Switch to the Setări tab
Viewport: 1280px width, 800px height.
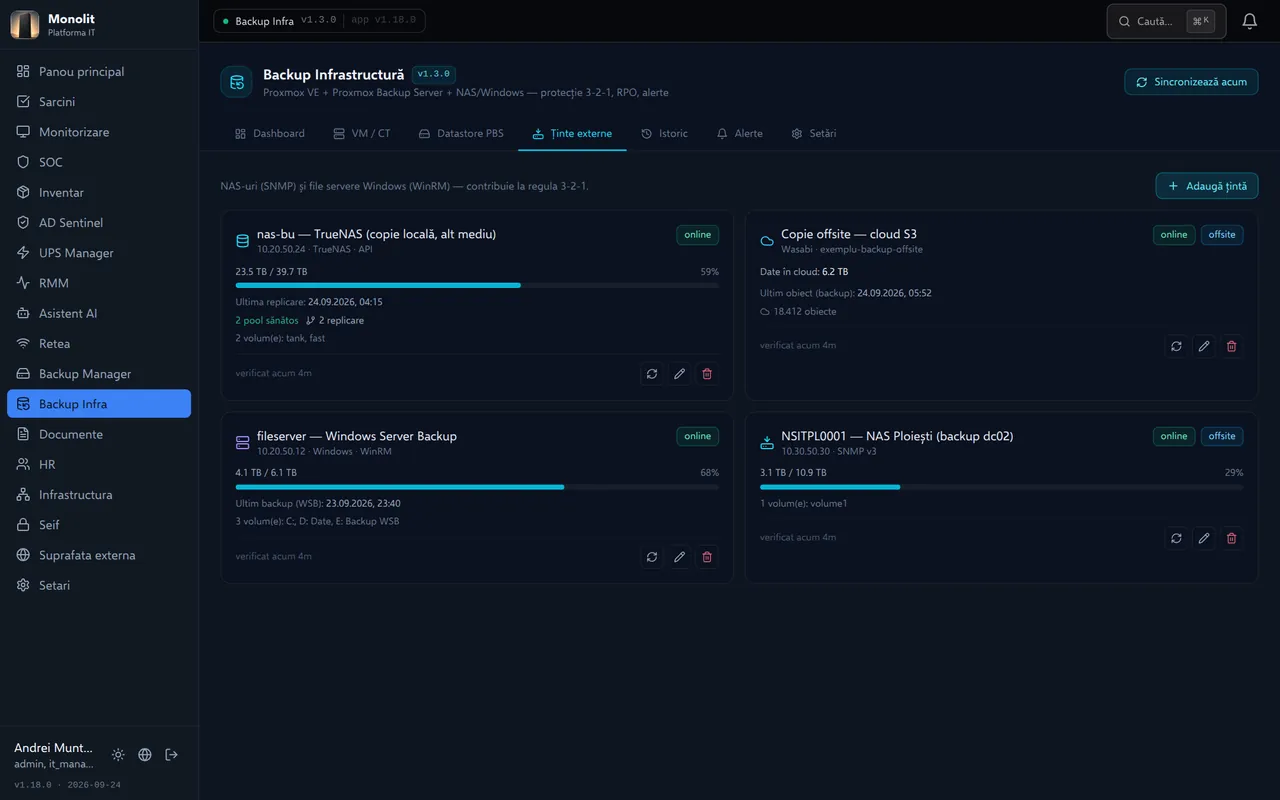[813, 134]
